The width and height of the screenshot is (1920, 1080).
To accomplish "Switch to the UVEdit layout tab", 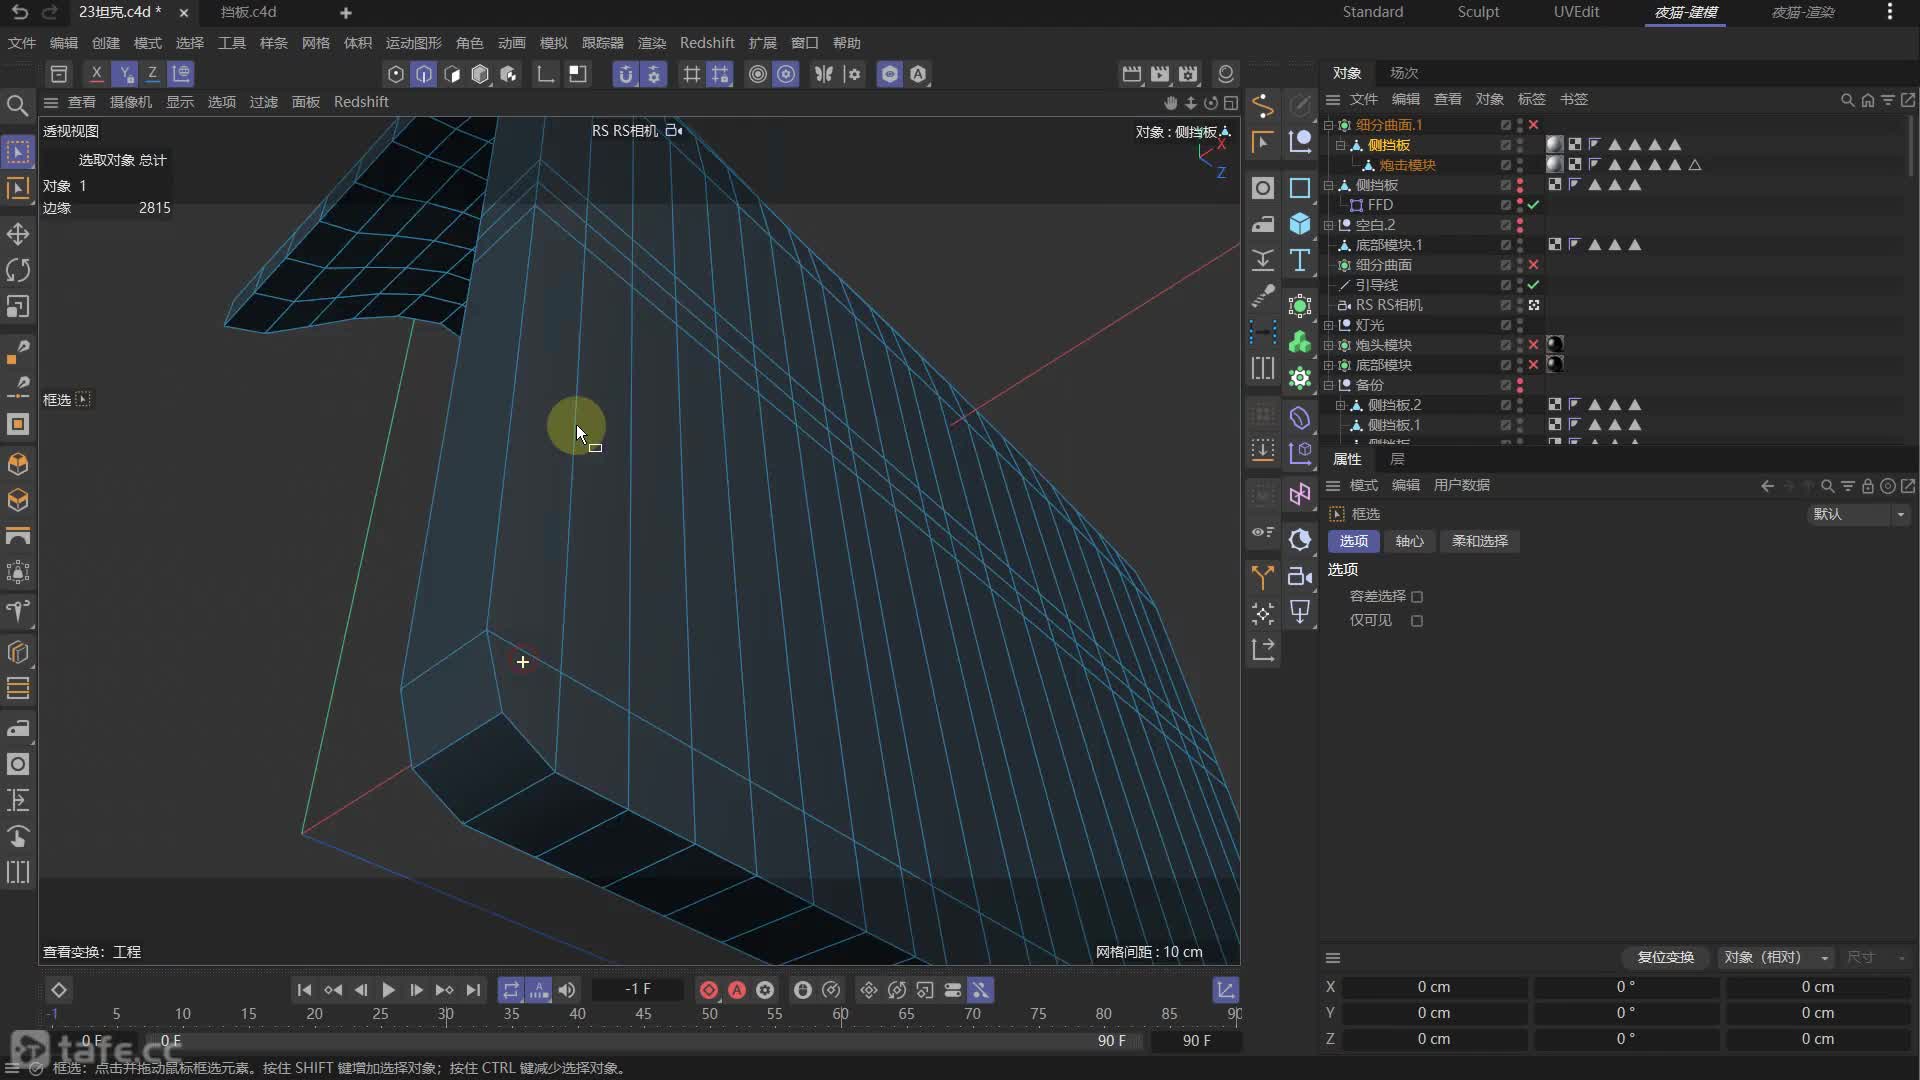I will pyautogui.click(x=1576, y=12).
